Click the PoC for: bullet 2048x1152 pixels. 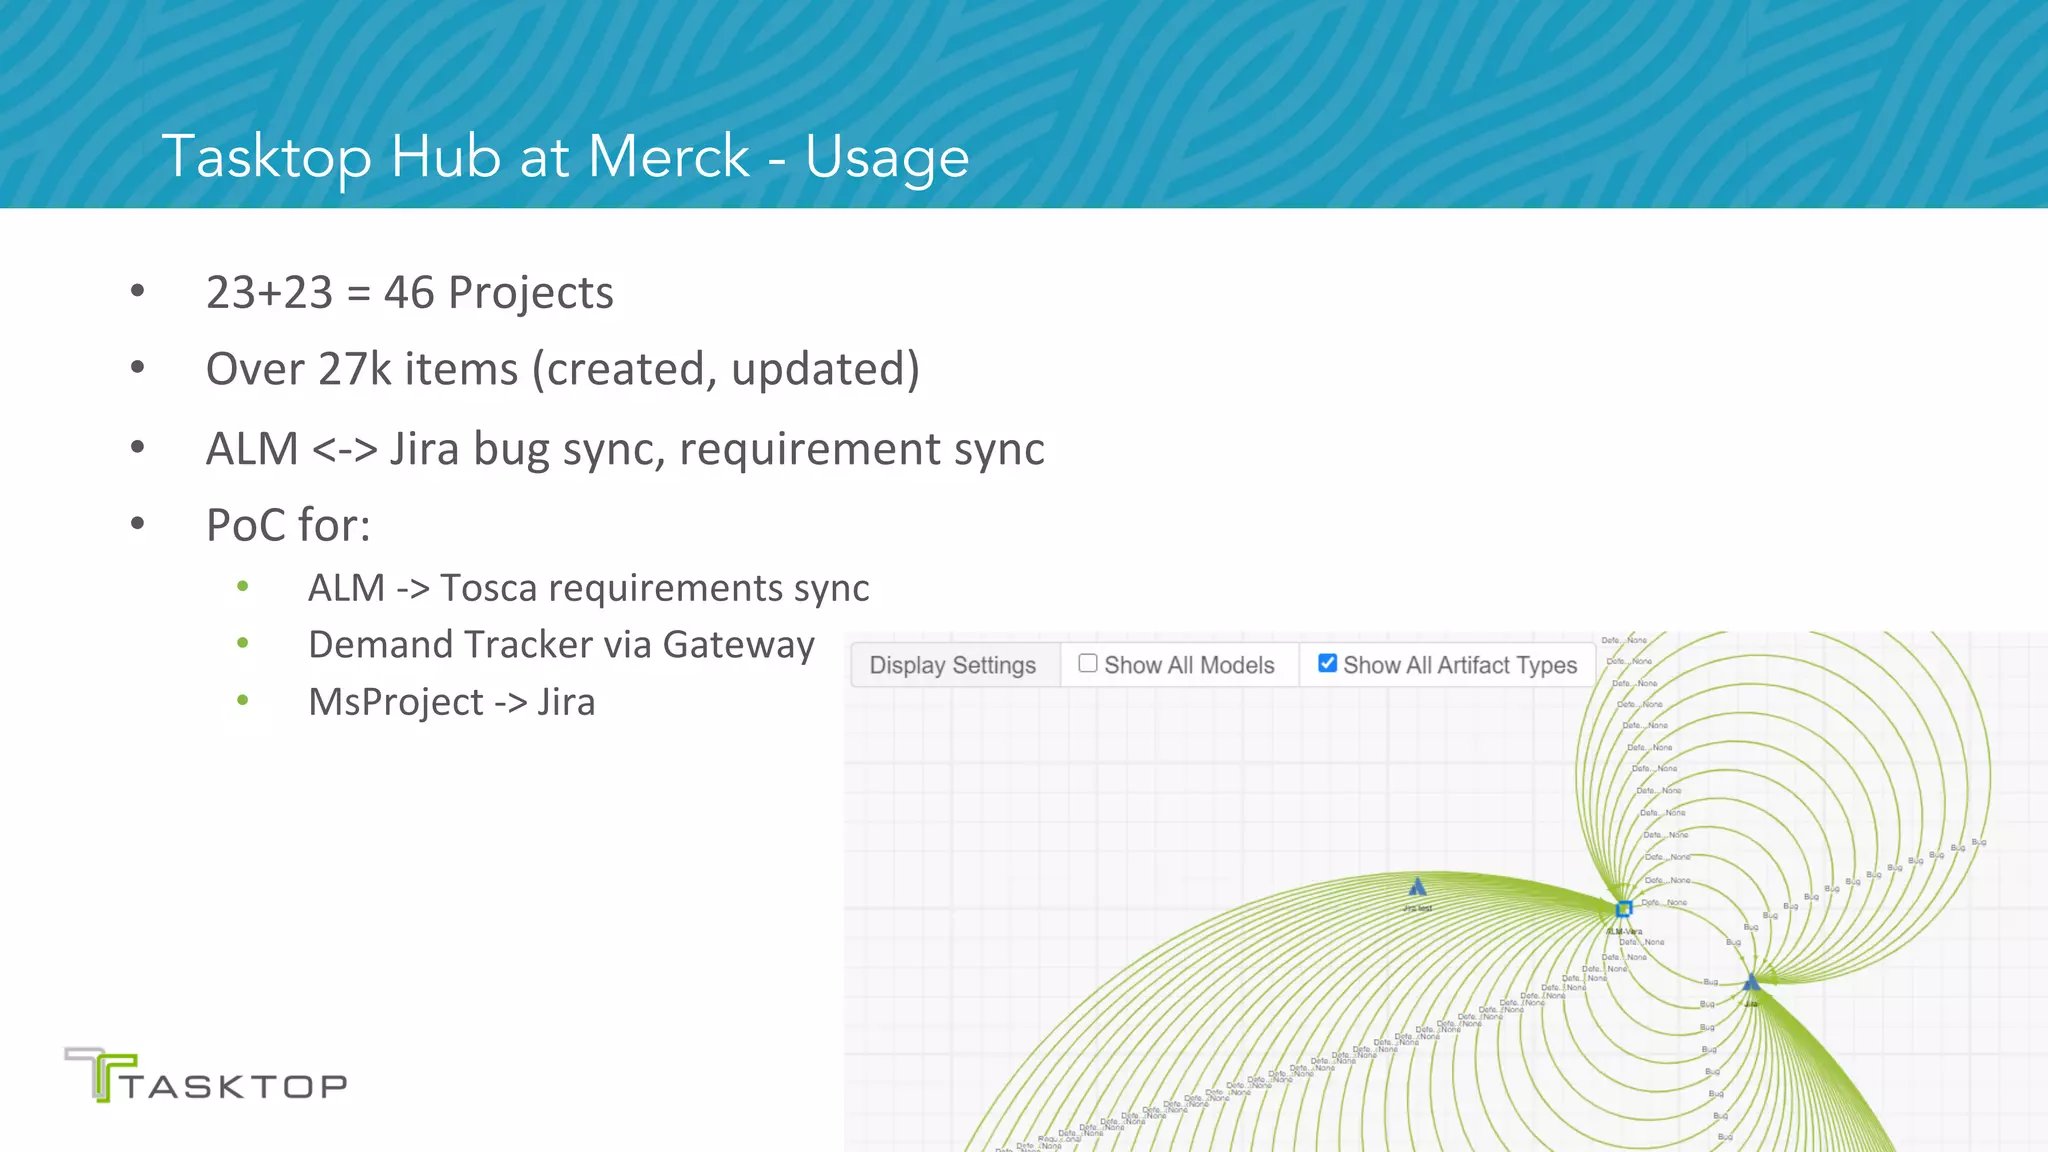coord(288,525)
